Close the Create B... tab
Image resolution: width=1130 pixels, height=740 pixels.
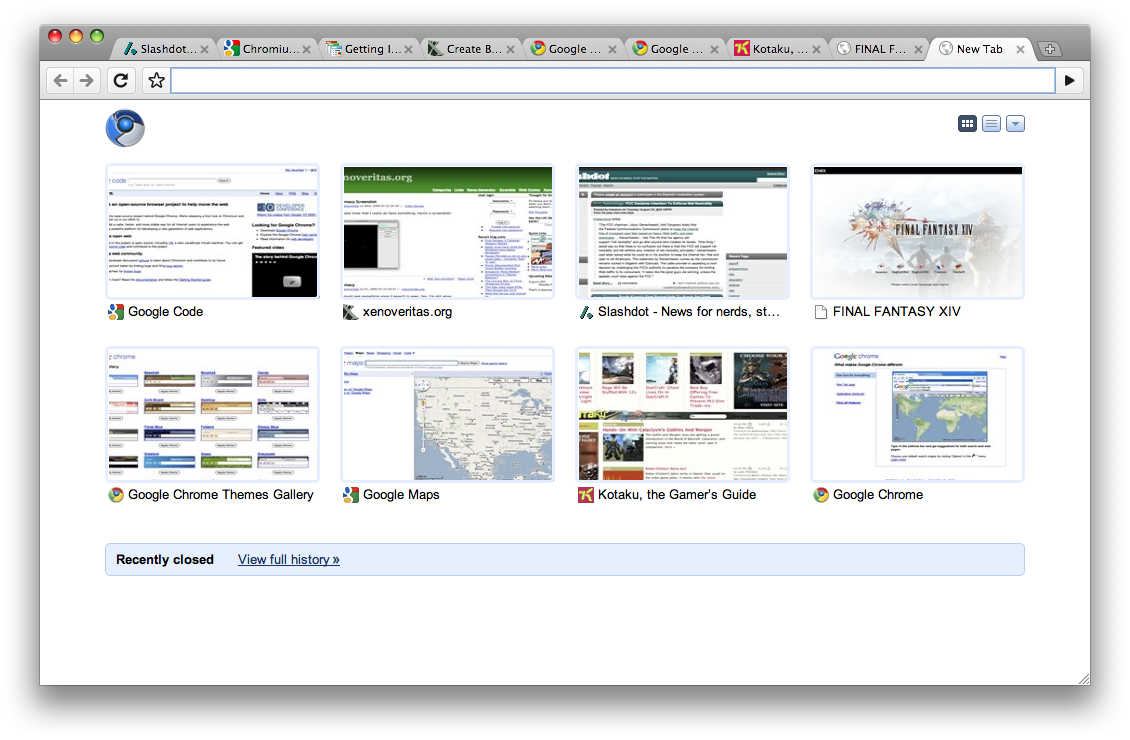[x=511, y=50]
